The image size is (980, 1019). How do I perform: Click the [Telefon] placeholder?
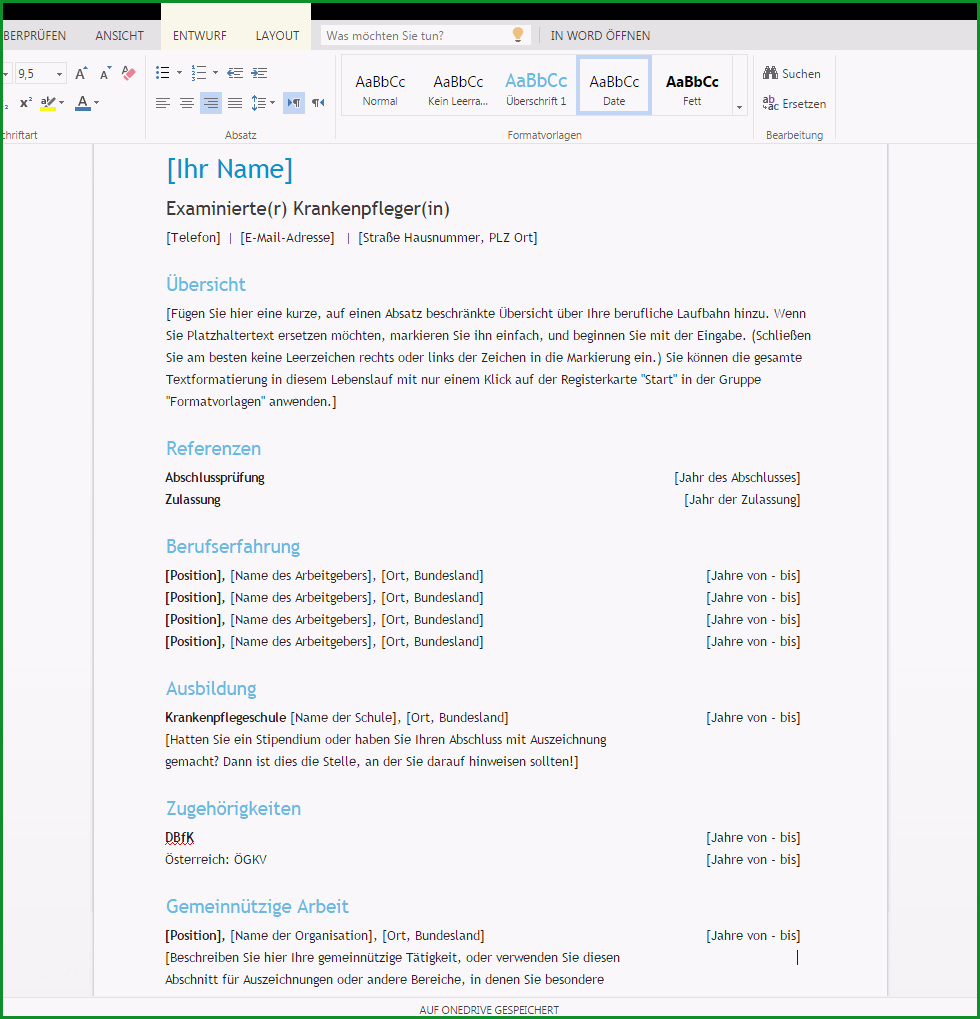tap(193, 238)
